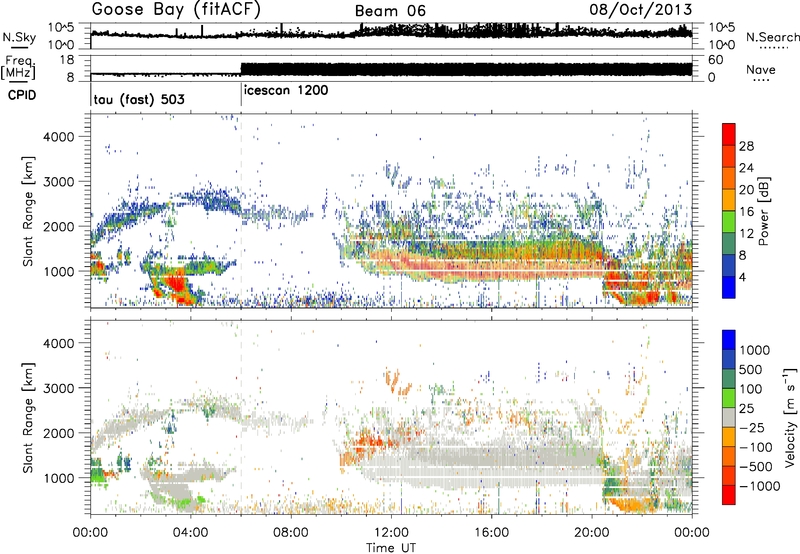
Task: Click the '-1000' velocity colorbar tick value
Action: coord(760,486)
